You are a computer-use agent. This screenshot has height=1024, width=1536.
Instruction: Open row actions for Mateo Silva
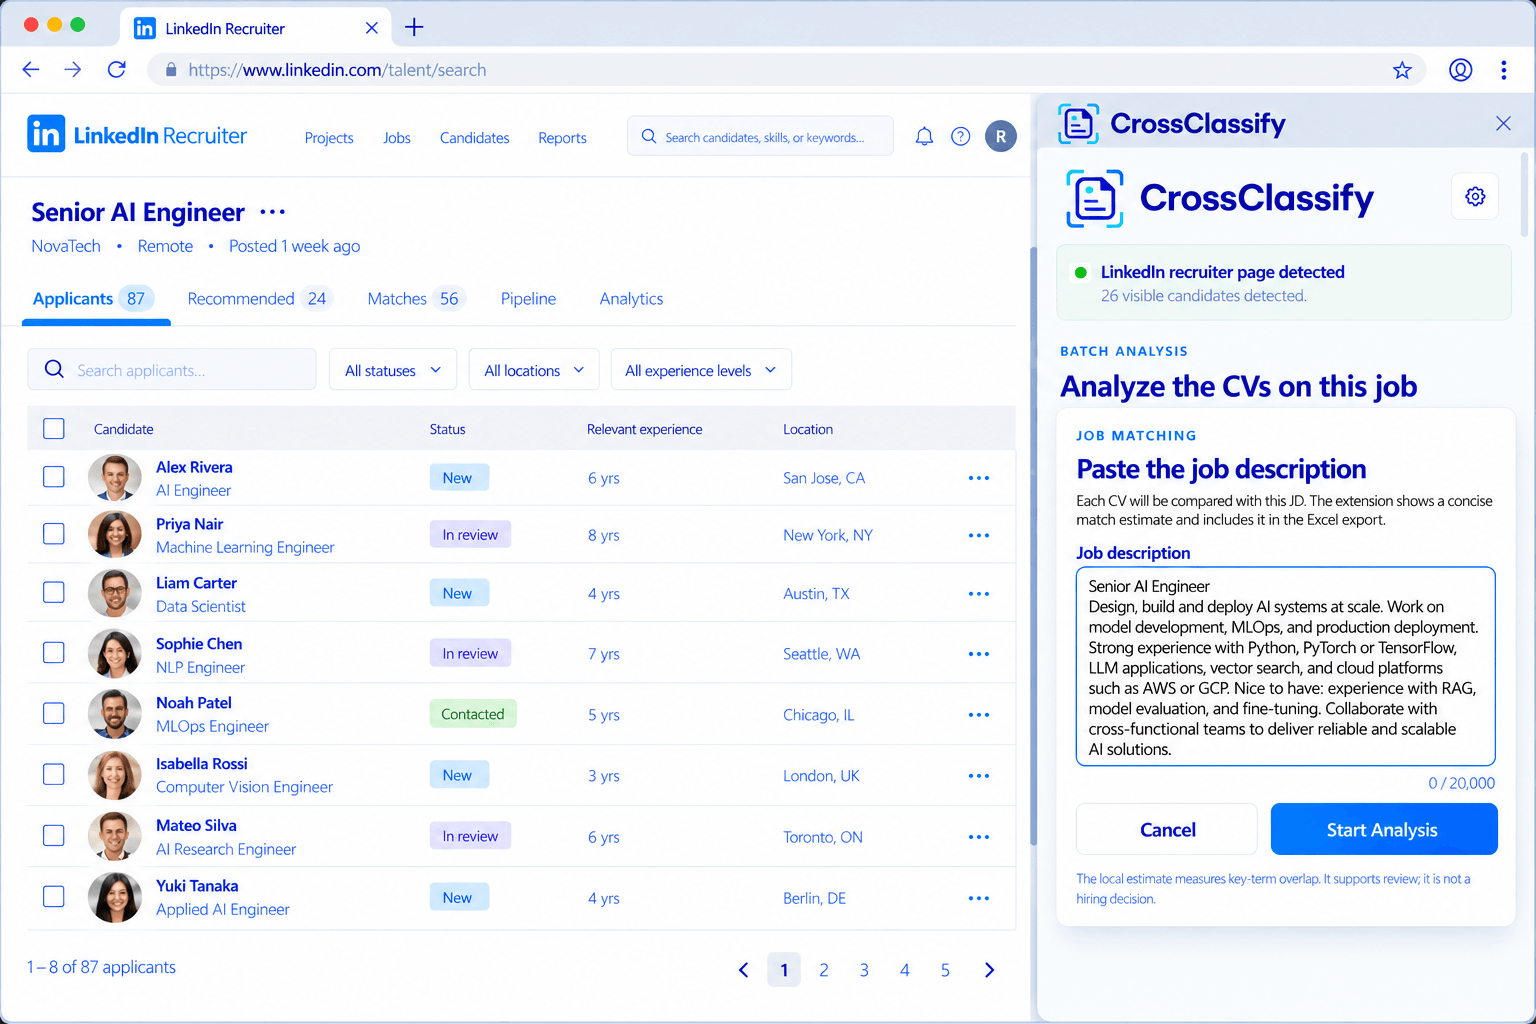click(x=979, y=837)
